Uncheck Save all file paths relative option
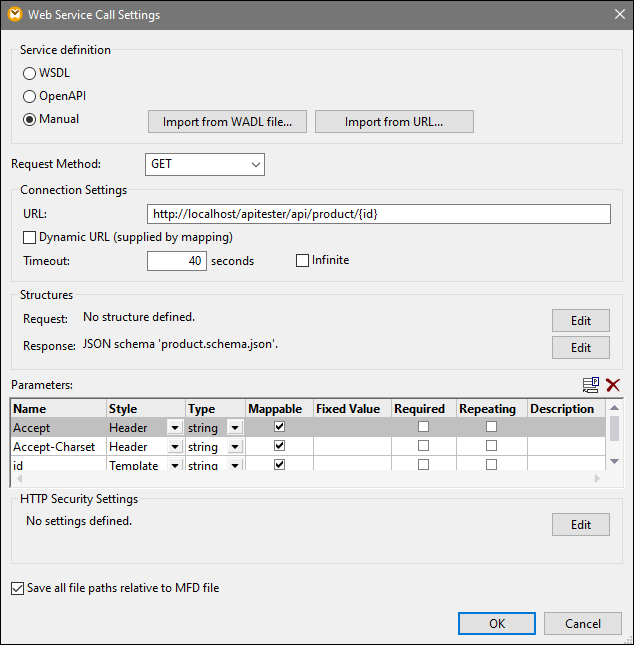Viewport: 634px width, 645px height. tap(17, 589)
